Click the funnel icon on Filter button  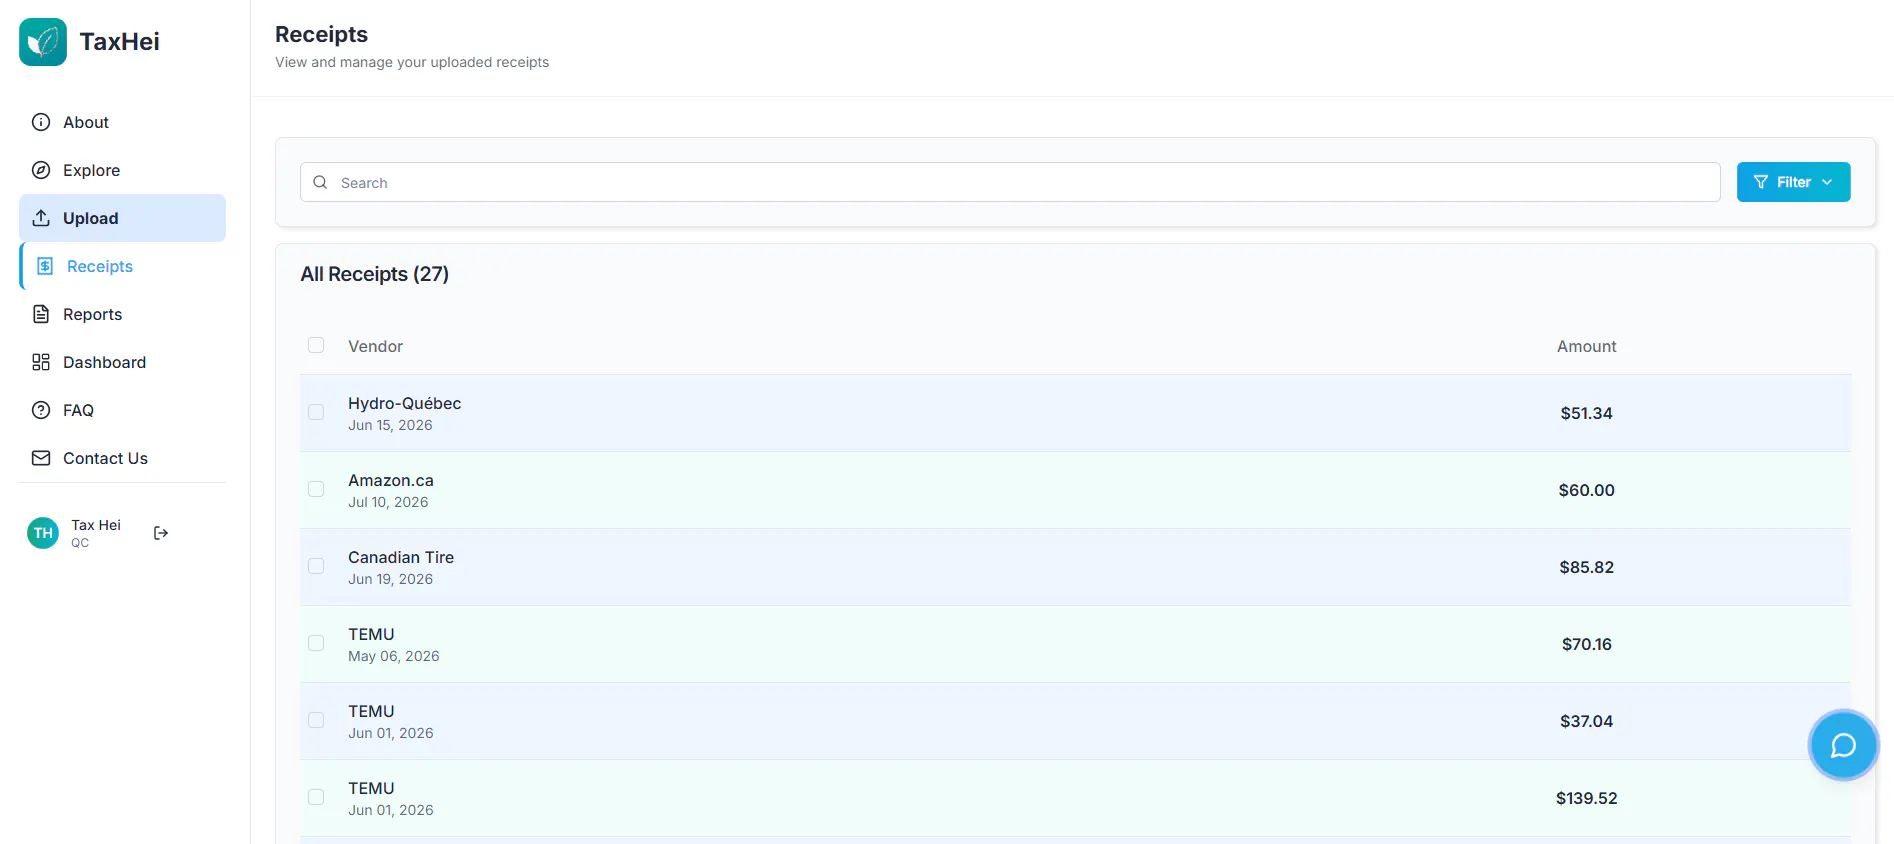(x=1761, y=182)
